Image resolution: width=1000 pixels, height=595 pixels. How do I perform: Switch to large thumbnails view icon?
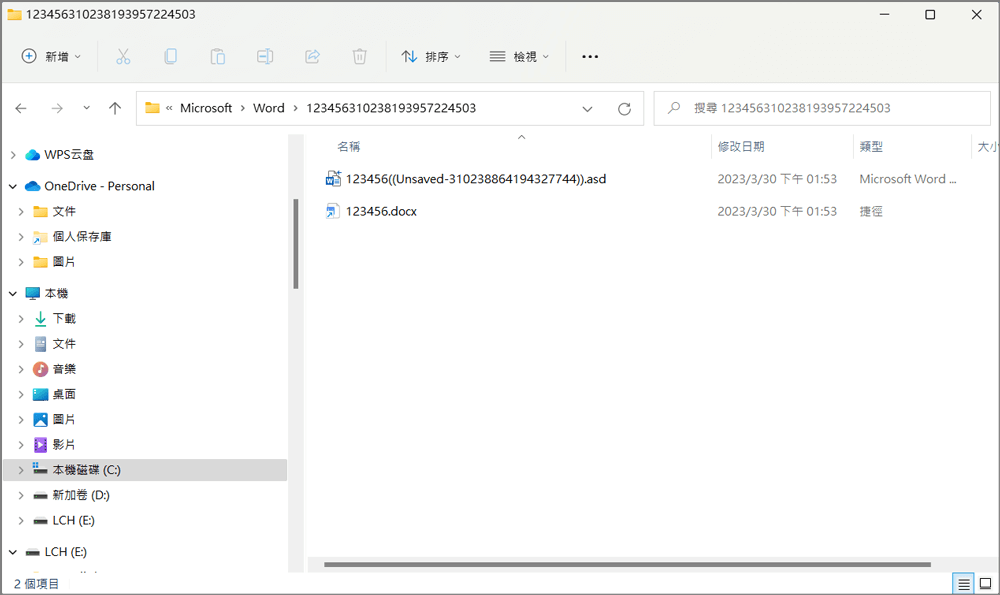pos(985,584)
